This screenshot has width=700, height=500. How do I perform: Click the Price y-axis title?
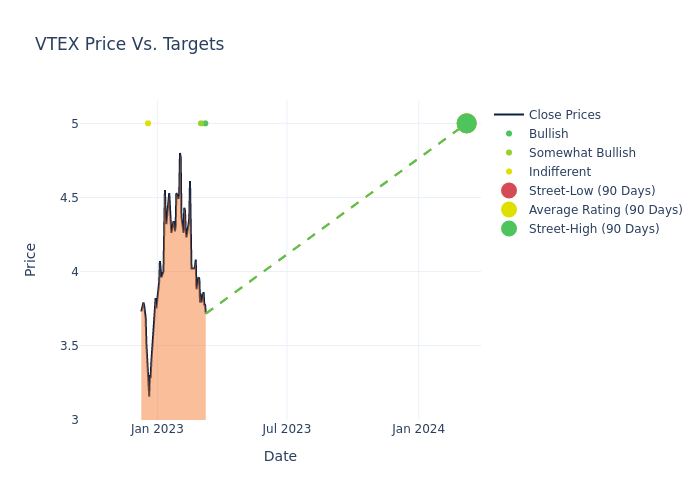tap(30, 259)
